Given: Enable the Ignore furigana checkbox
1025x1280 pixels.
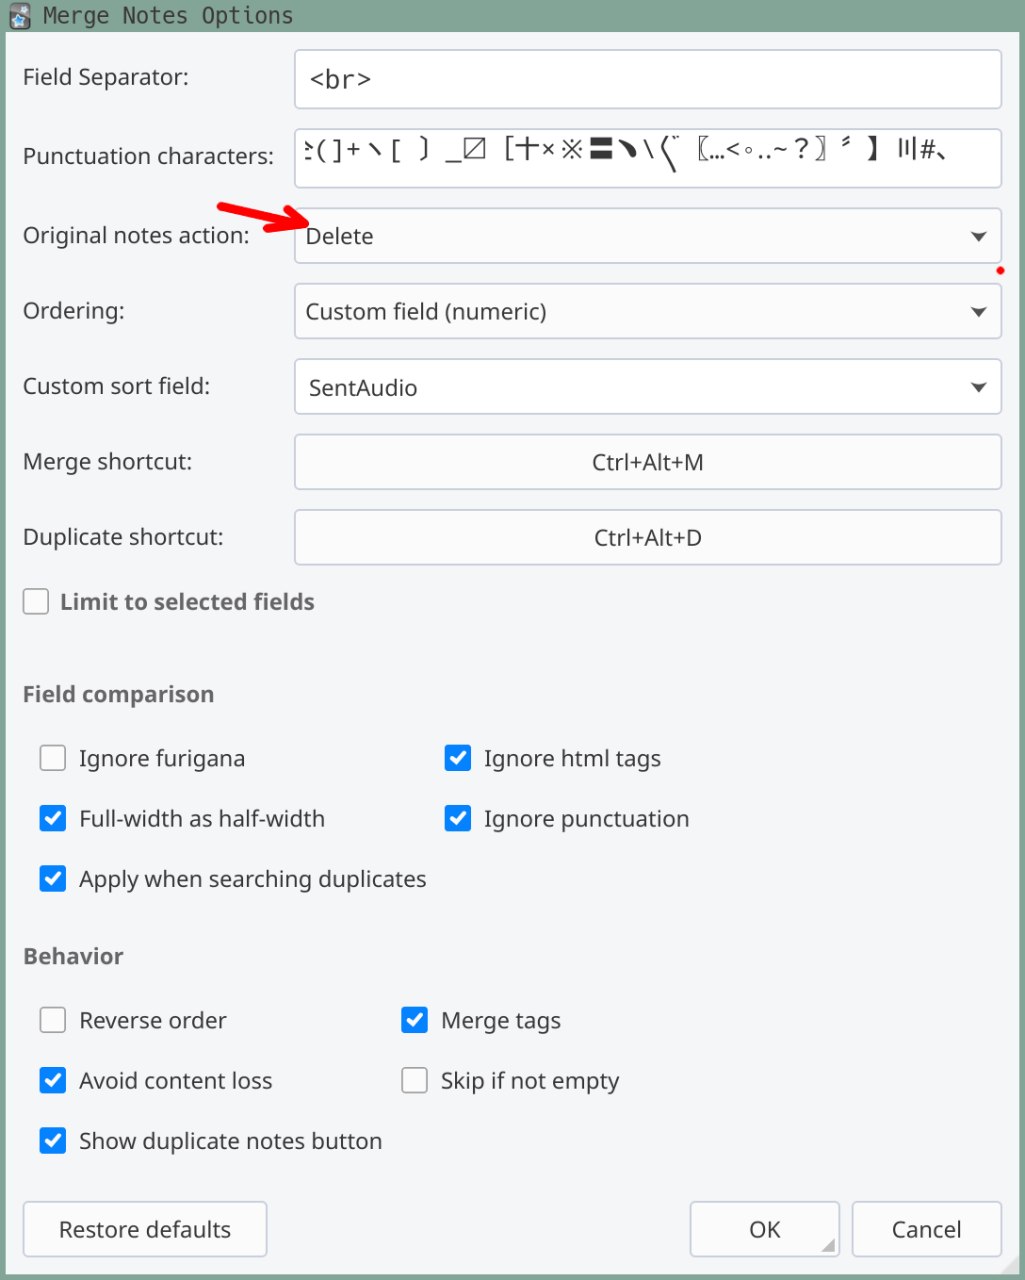Looking at the screenshot, I should point(53,759).
